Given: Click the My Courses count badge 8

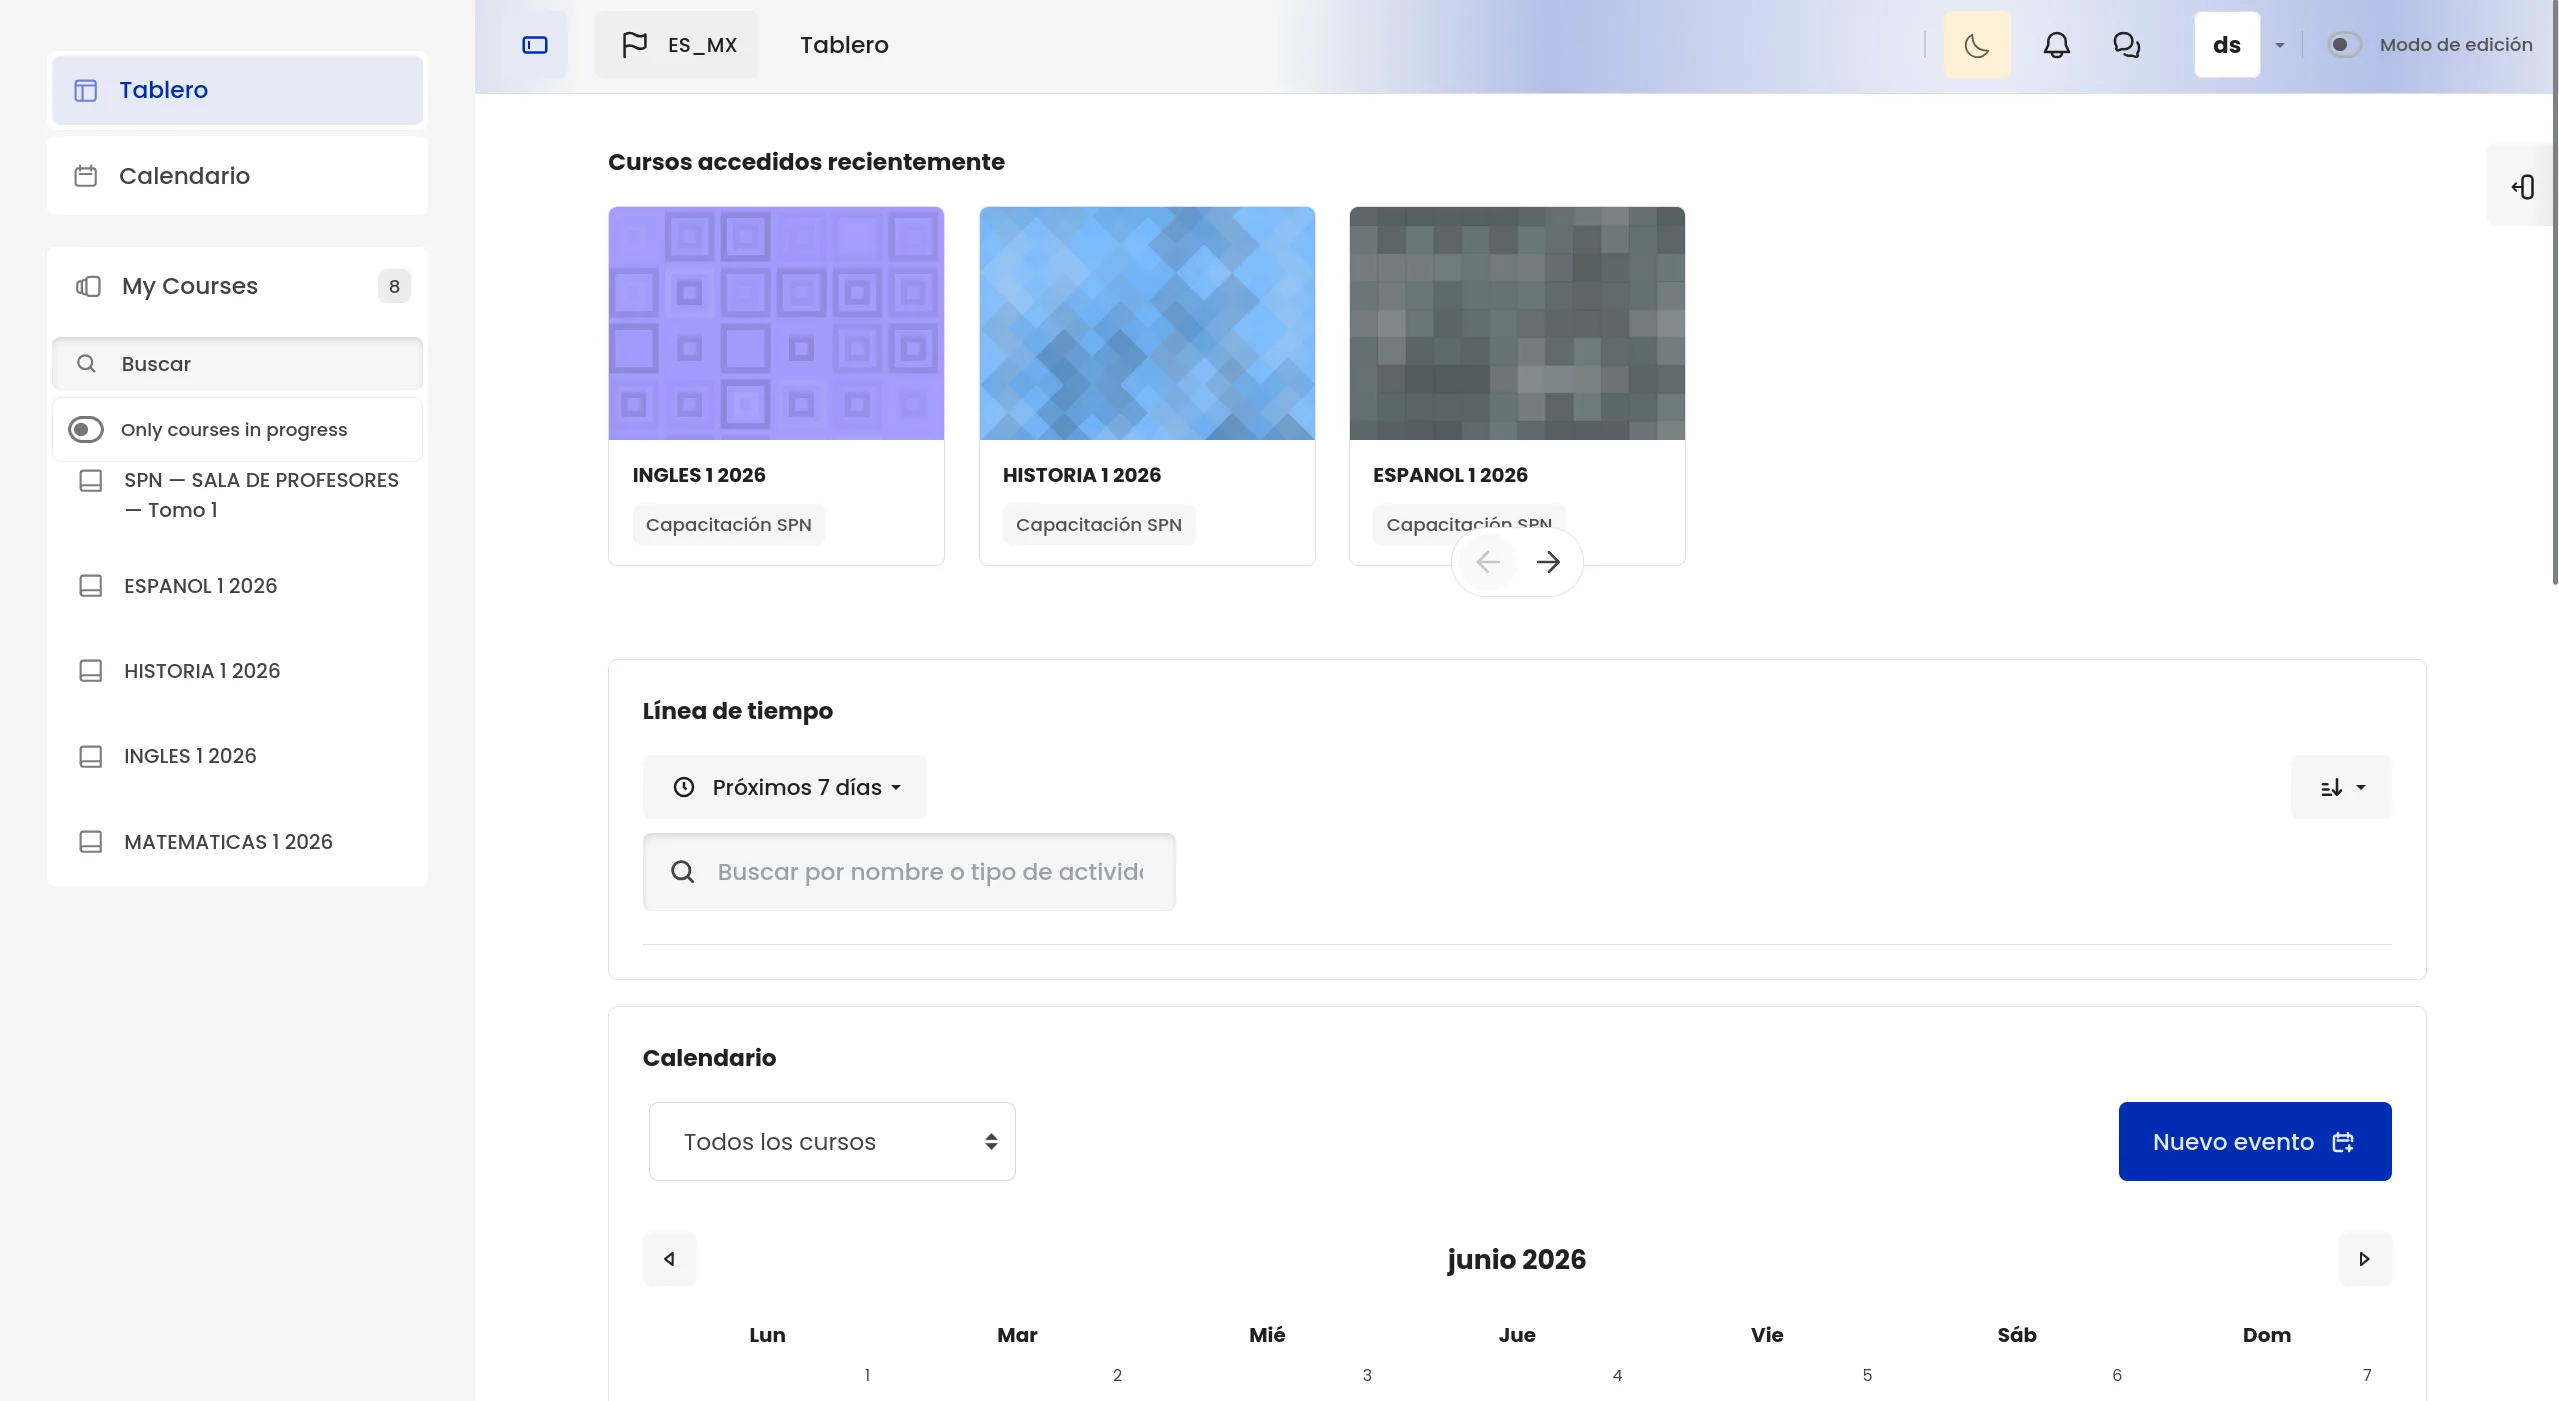Looking at the screenshot, I should (x=394, y=286).
